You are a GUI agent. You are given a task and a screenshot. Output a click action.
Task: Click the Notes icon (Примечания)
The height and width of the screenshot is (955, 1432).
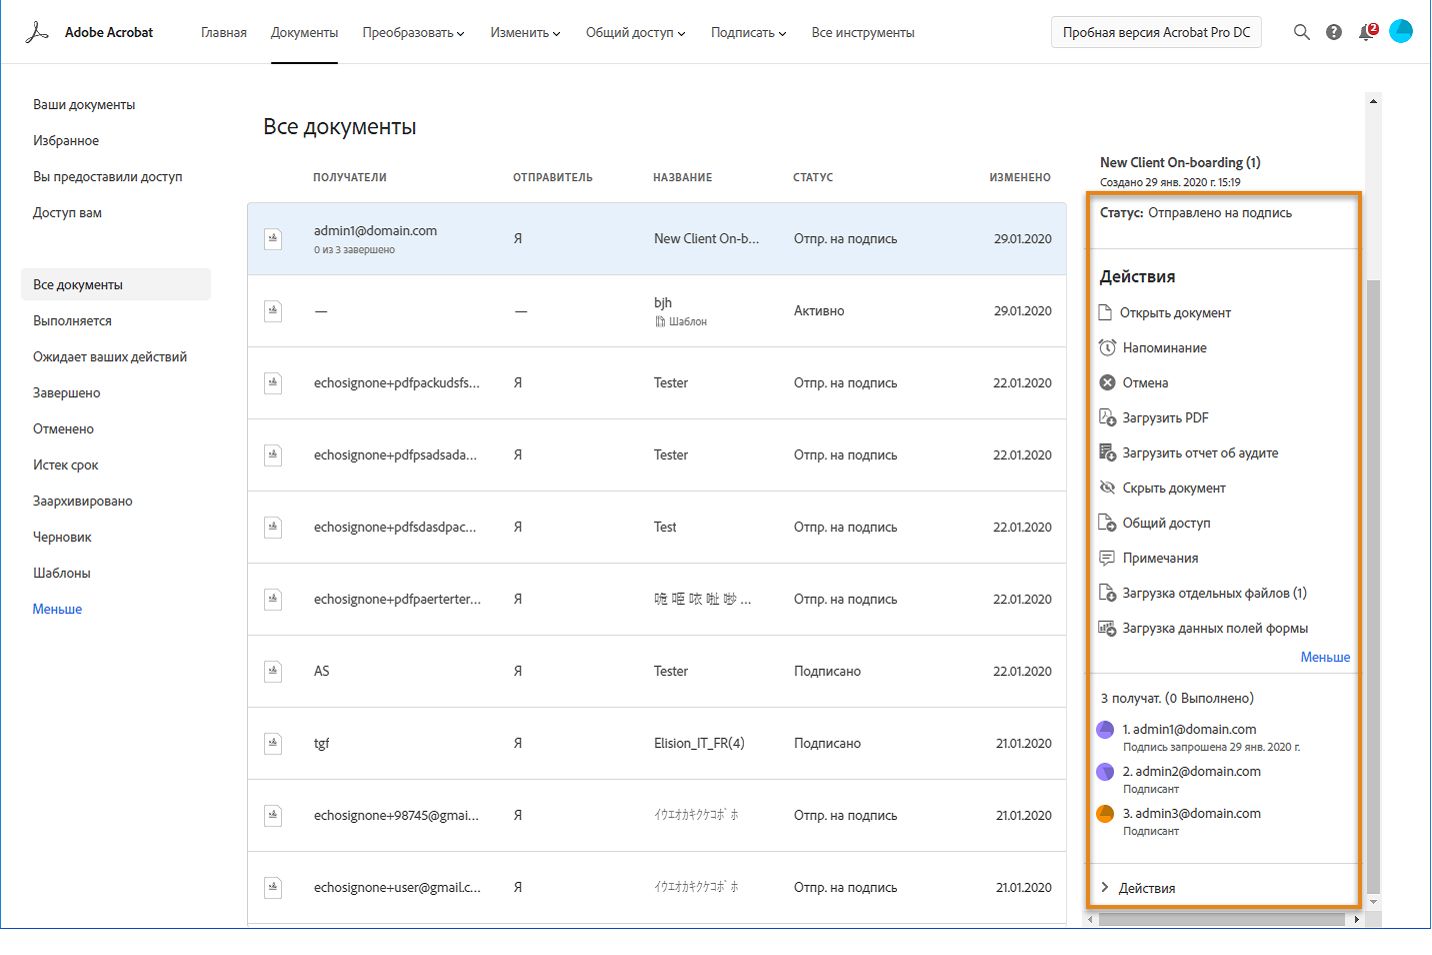(x=1107, y=558)
